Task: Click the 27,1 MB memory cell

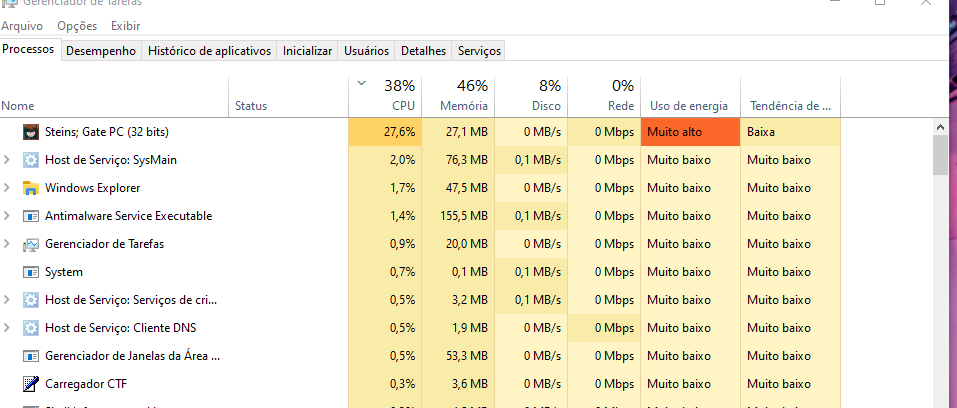Action: coord(458,131)
